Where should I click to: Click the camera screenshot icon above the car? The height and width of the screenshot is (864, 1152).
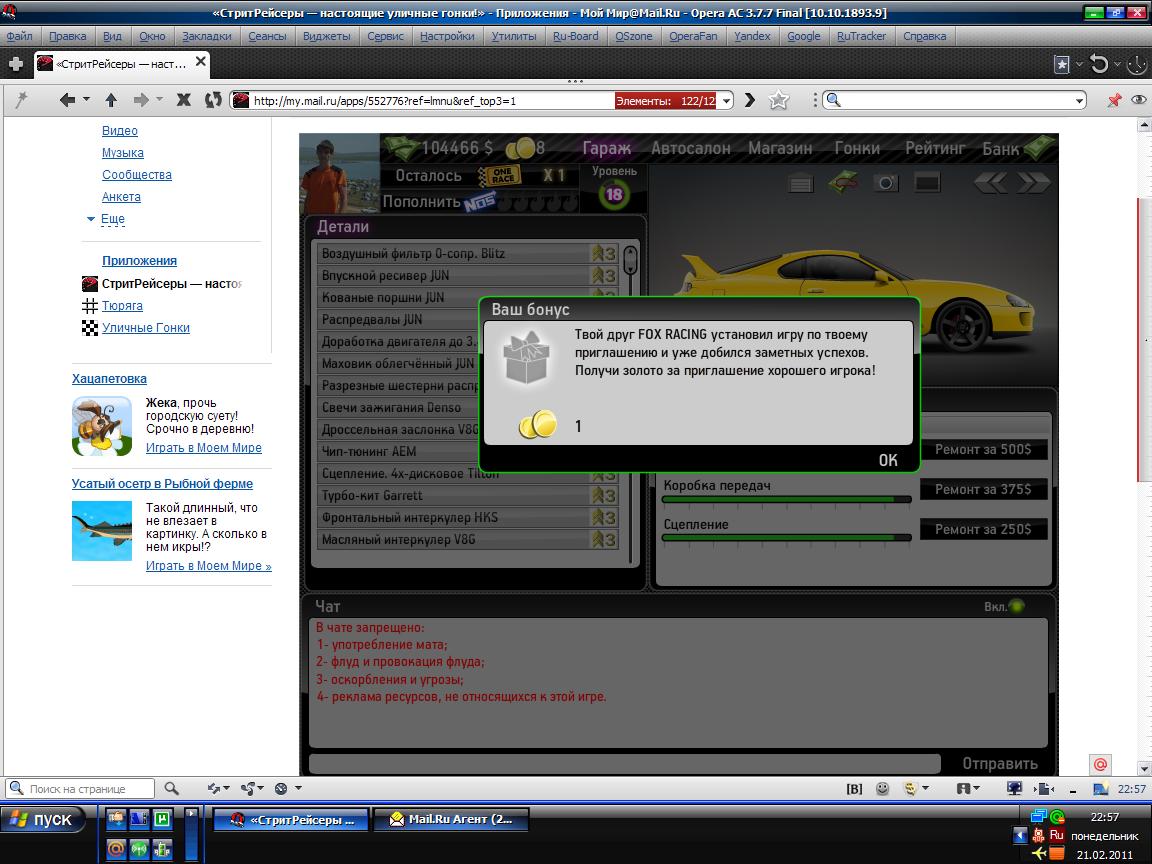[x=886, y=182]
